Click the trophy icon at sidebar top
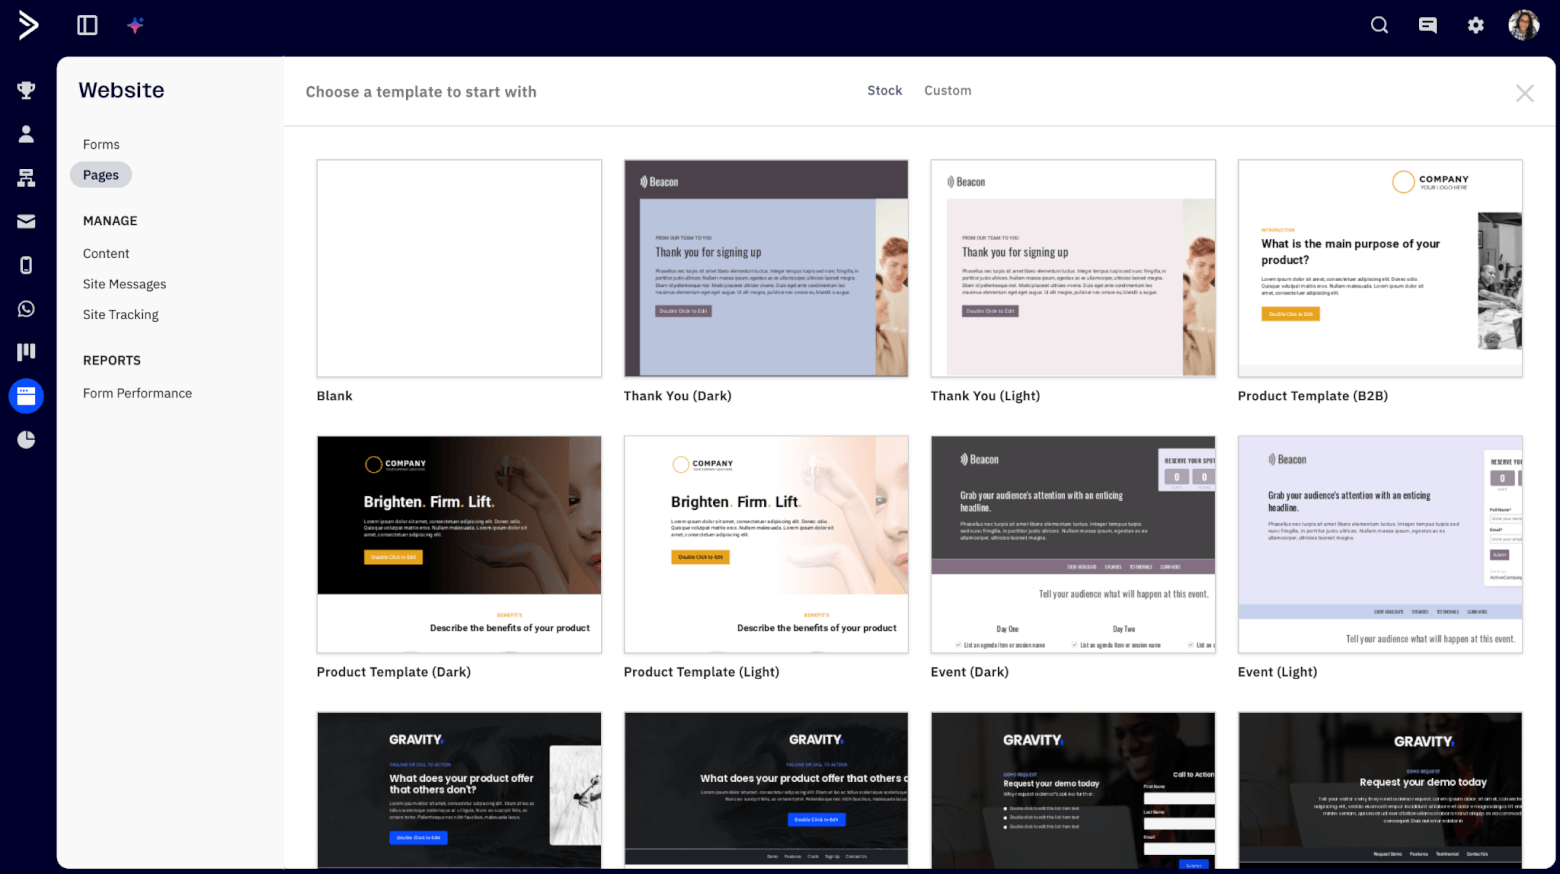 [x=26, y=90]
